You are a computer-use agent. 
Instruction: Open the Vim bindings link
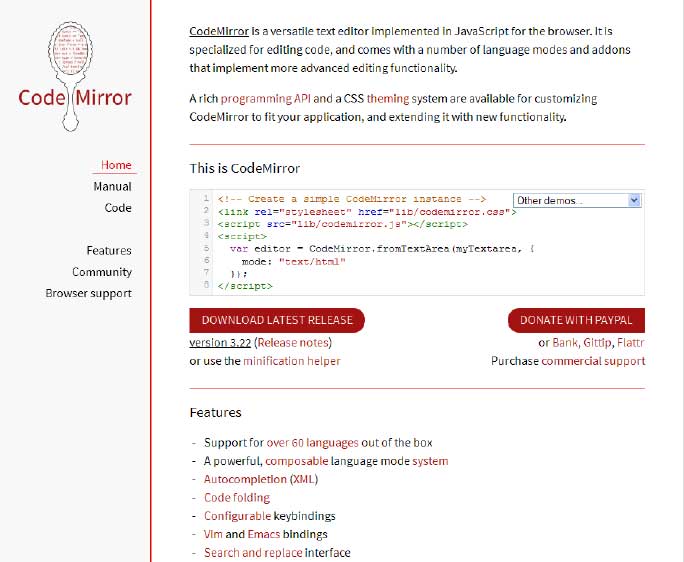tap(213, 534)
